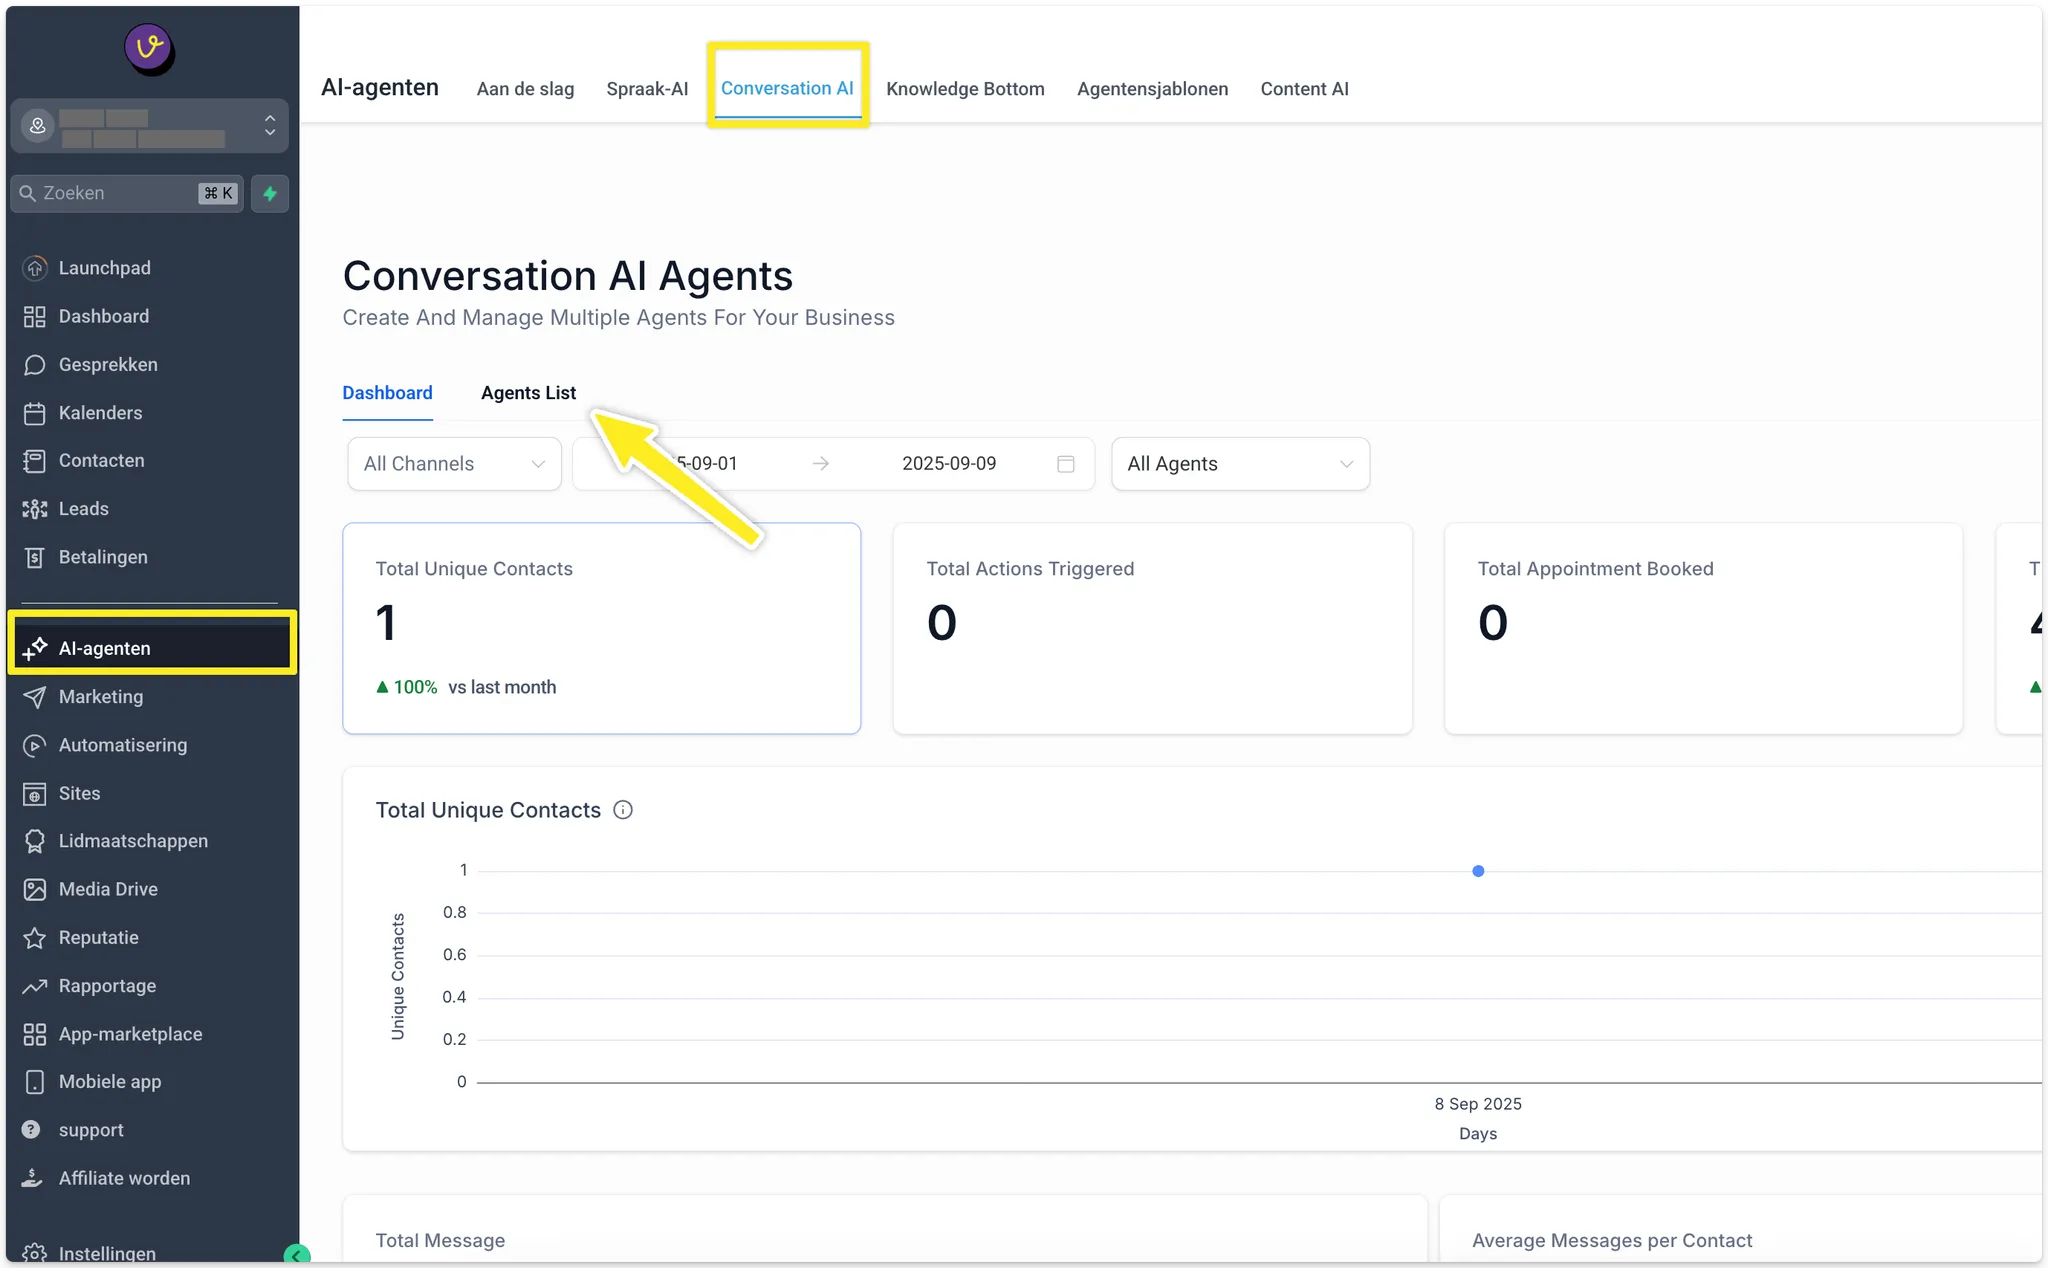Screen dimensions: 2048x1268
Task: Open the Knowledge Bottom tab
Action: pyautogui.click(x=965, y=89)
